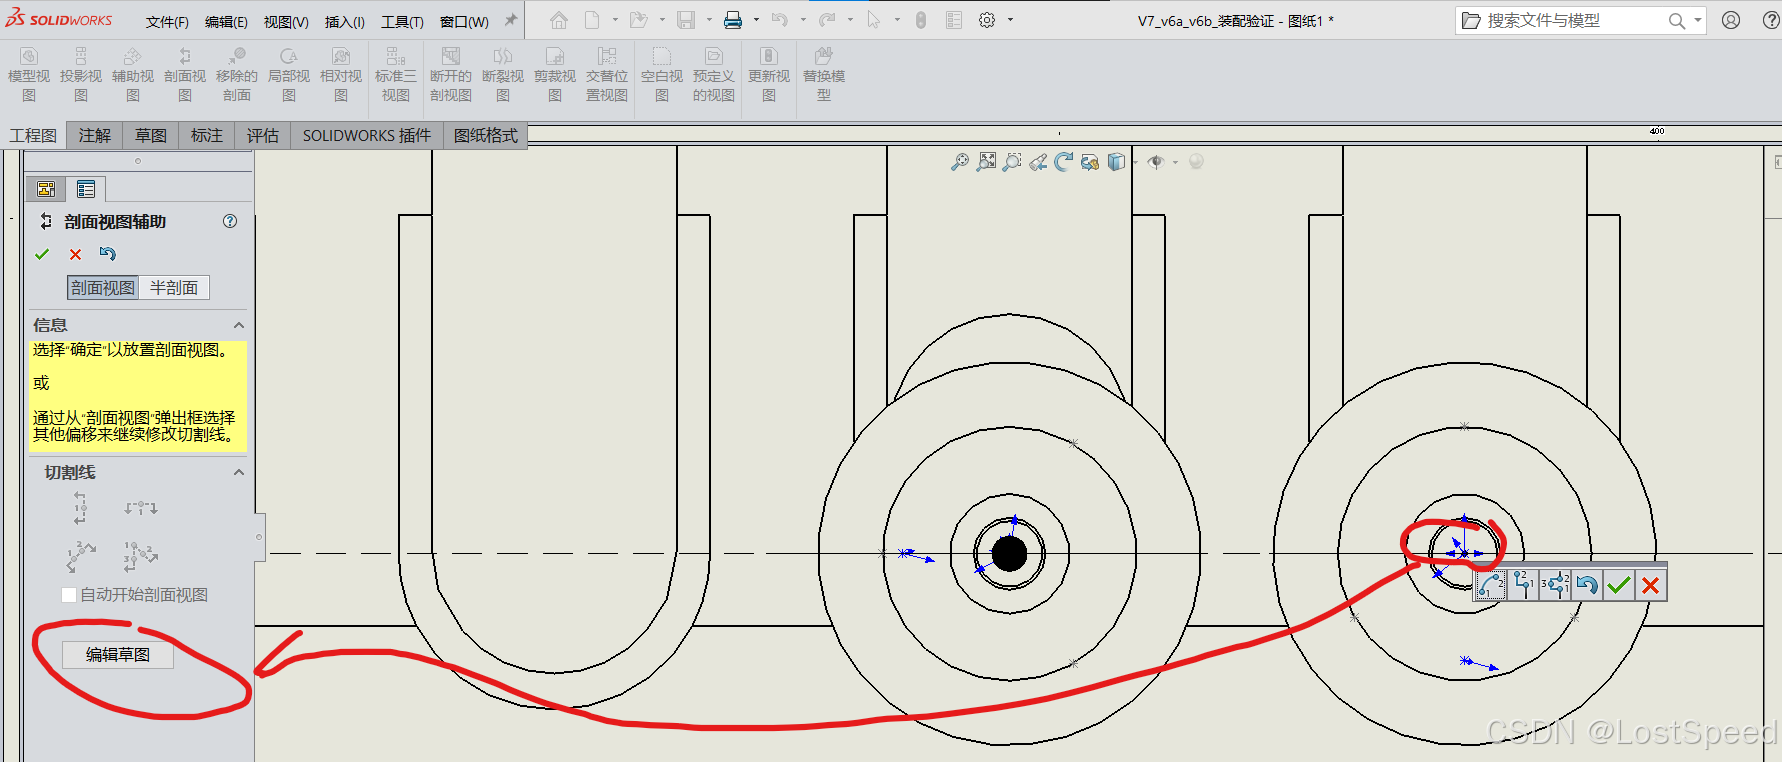Click the Standard 3 View (标准三视图) tool
Viewport: 1782px width, 762px height.
(396, 74)
